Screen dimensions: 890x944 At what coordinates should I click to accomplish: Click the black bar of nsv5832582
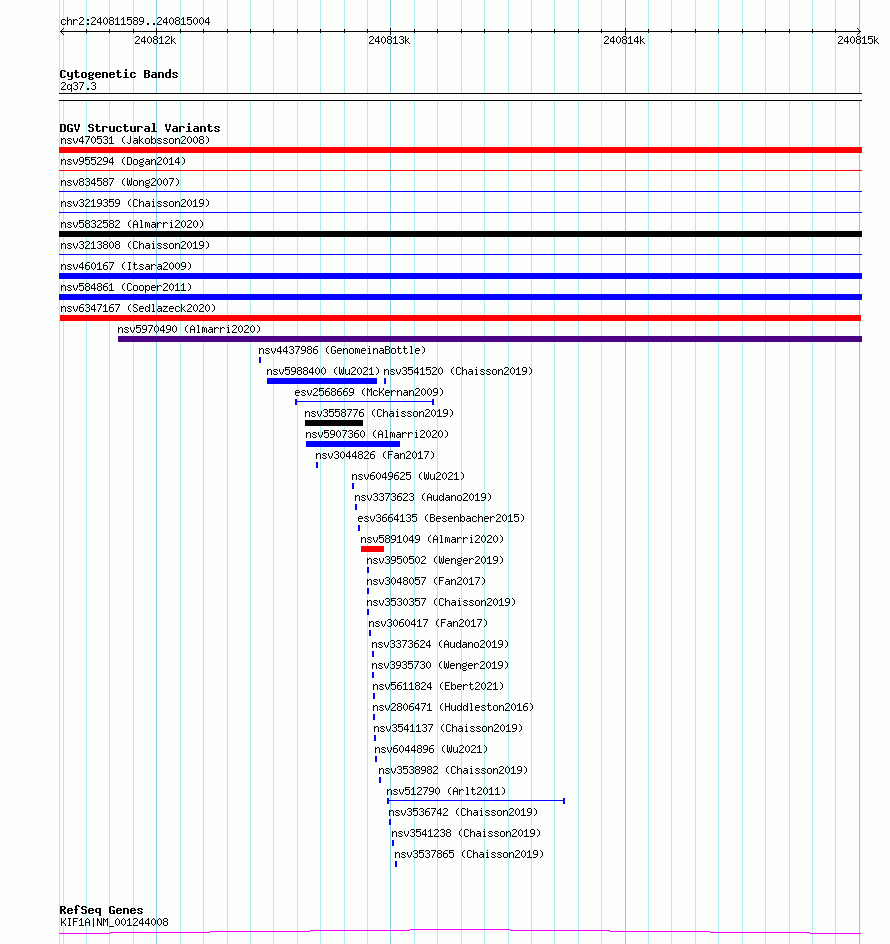click(x=460, y=234)
